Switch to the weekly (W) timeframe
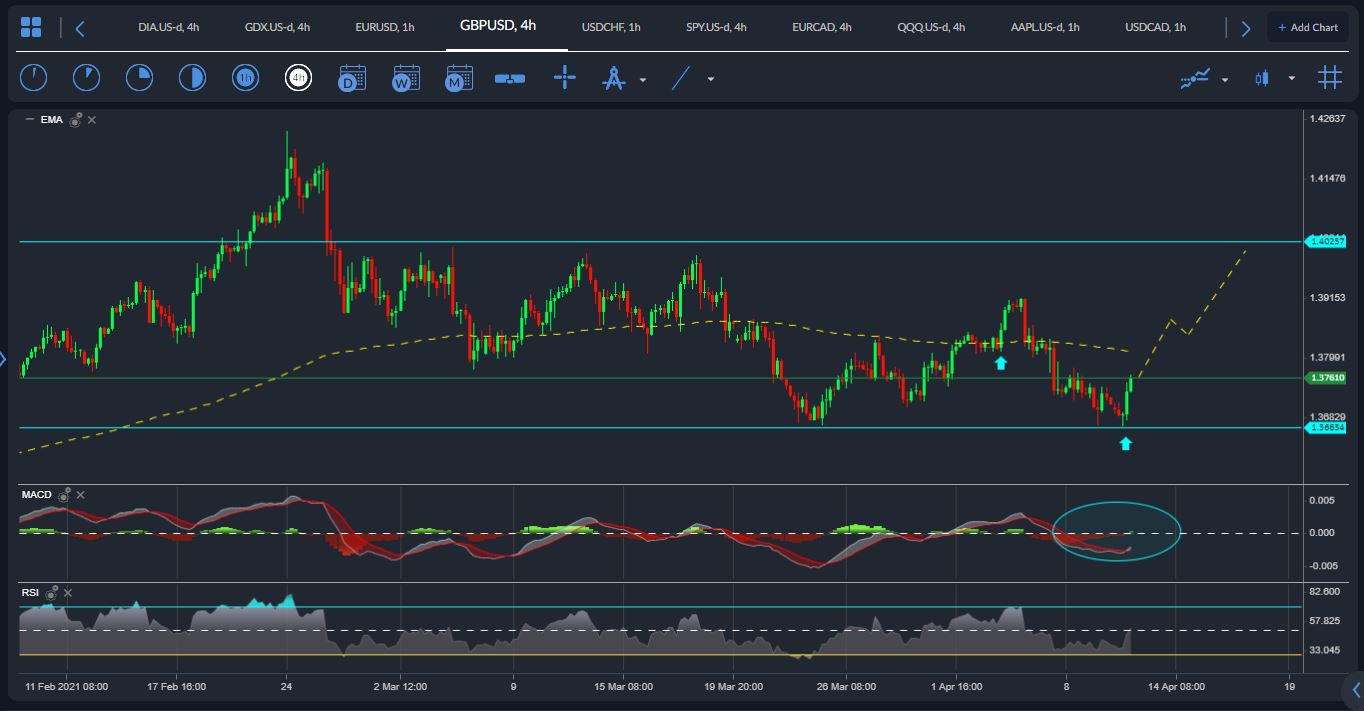This screenshot has height=711, width=1364. point(405,78)
